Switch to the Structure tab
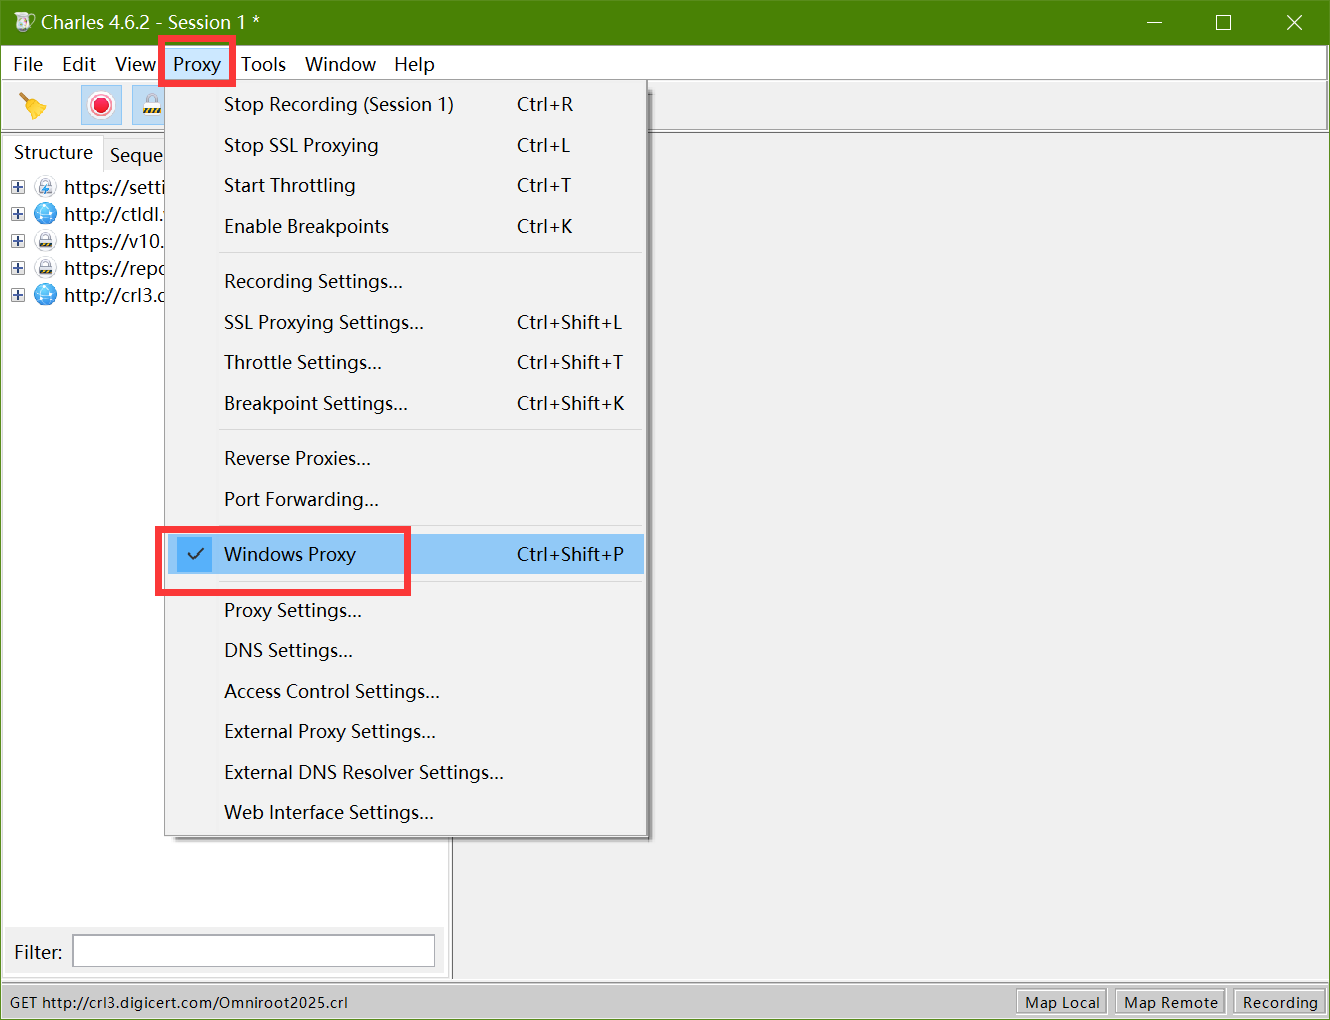The image size is (1330, 1020). [53, 153]
